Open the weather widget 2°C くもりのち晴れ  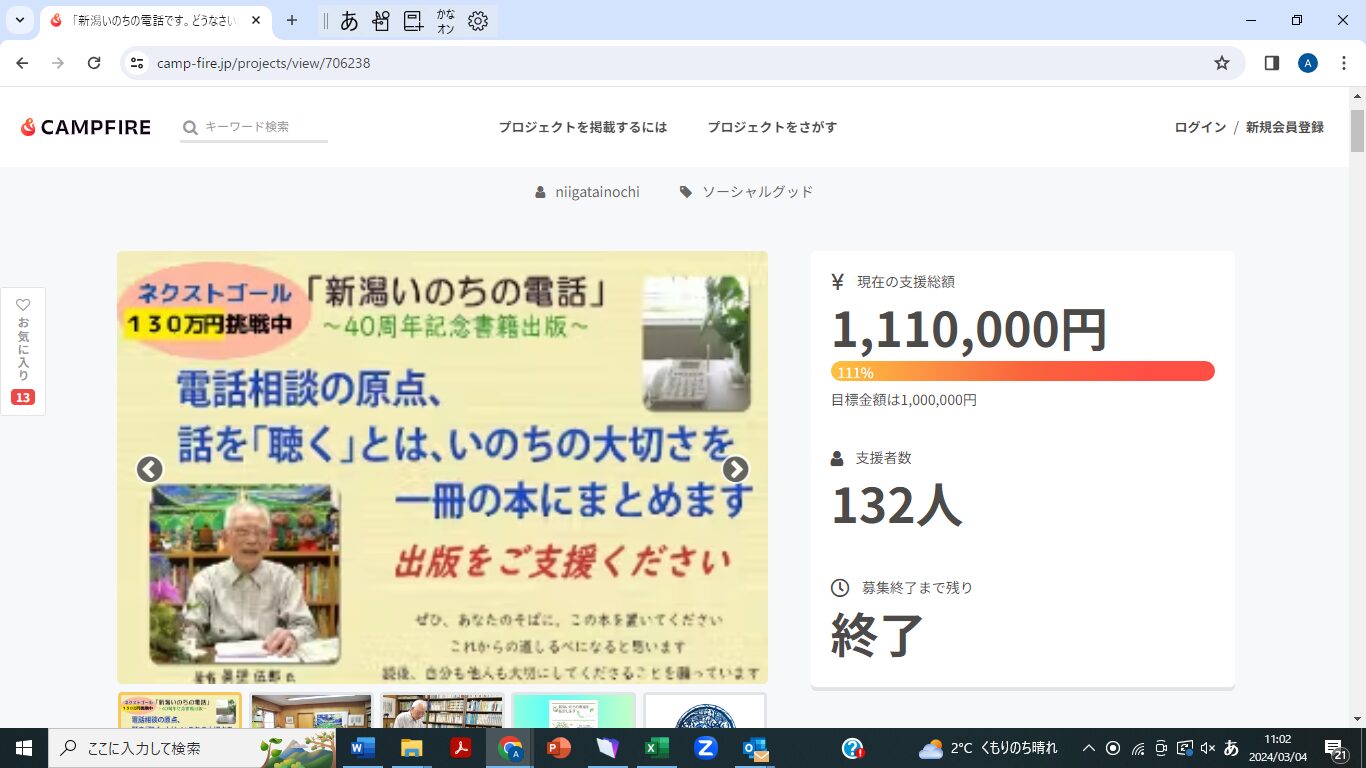(x=988, y=748)
